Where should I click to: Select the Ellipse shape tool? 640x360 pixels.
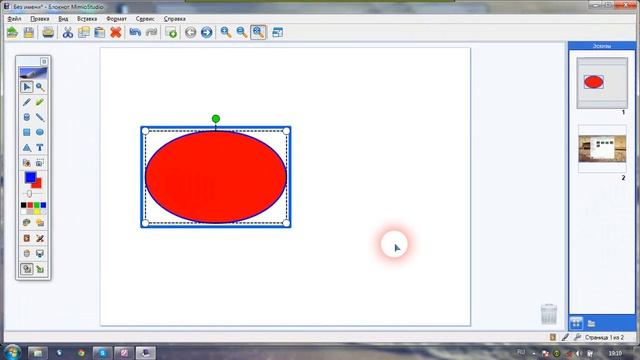pyautogui.click(x=40, y=132)
